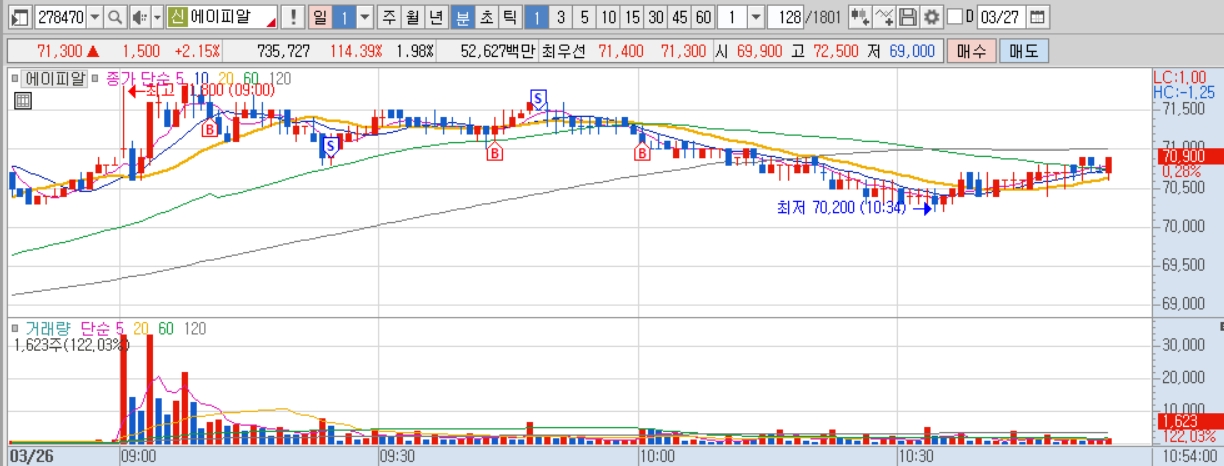Click the 278470 stock code input field

pos(60,17)
